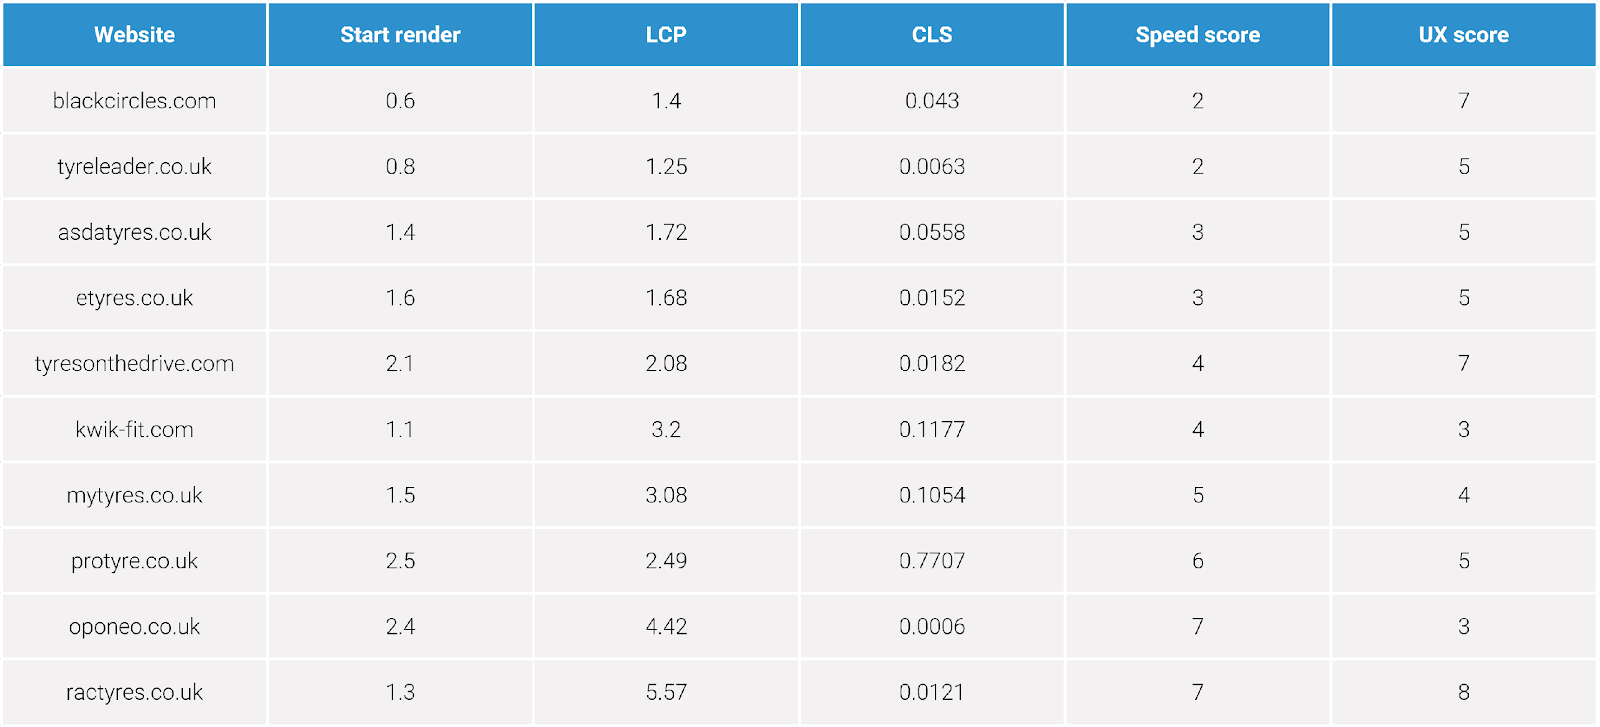Select protyre.co.uk website cell

[135, 561]
